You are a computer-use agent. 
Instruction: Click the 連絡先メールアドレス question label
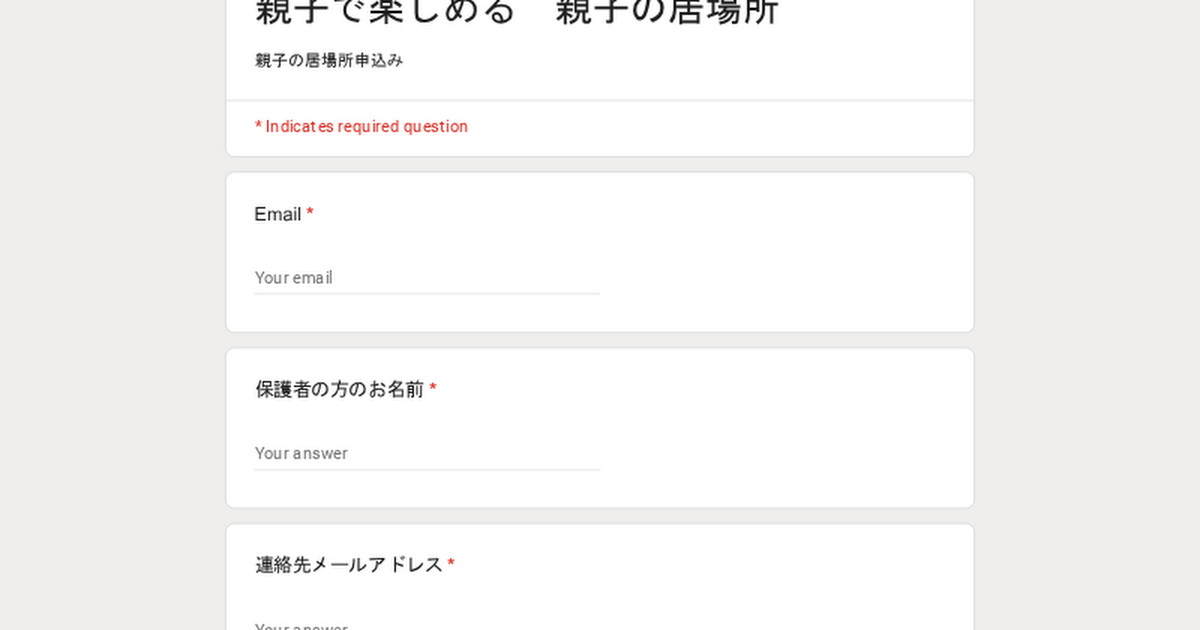point(348,565)
